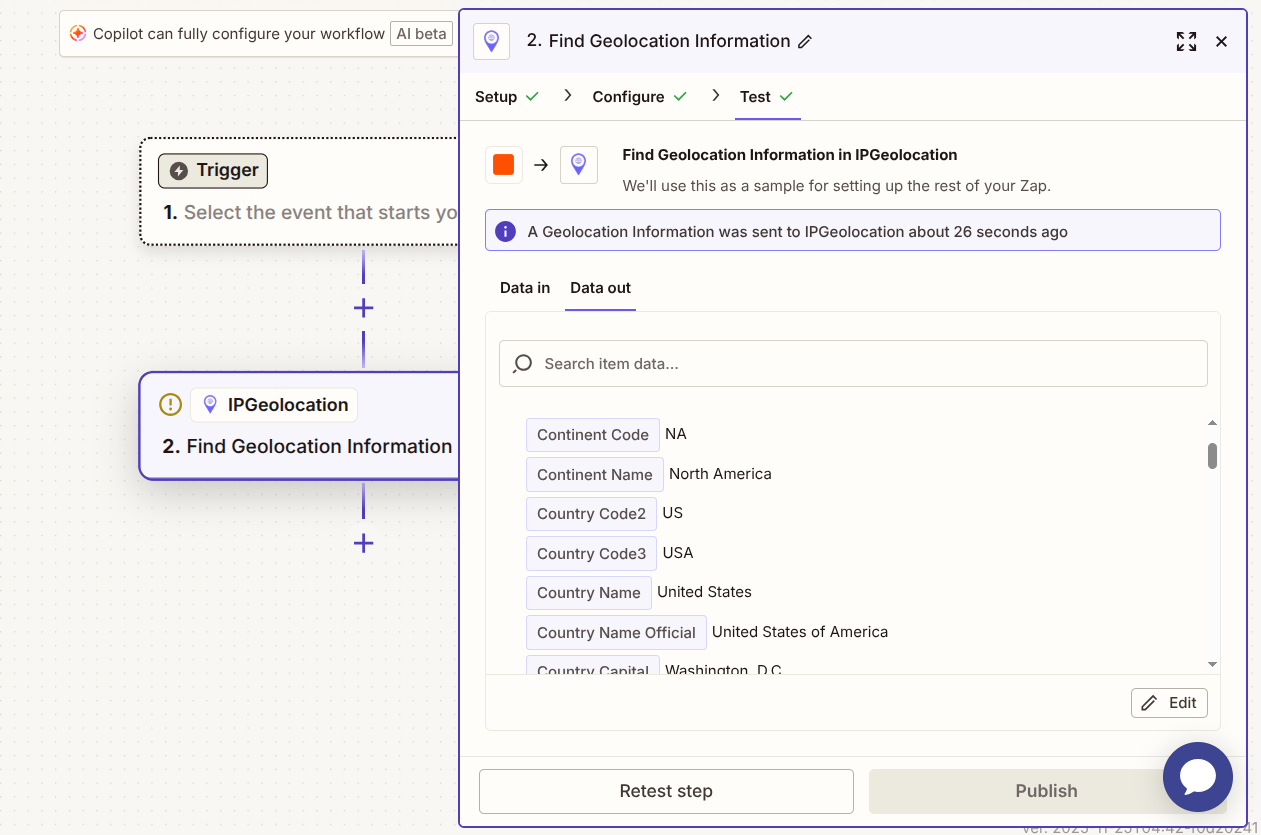Close the step editor panel
The width and height of the screenshot is (1261, 835).
click(1221, 42)
